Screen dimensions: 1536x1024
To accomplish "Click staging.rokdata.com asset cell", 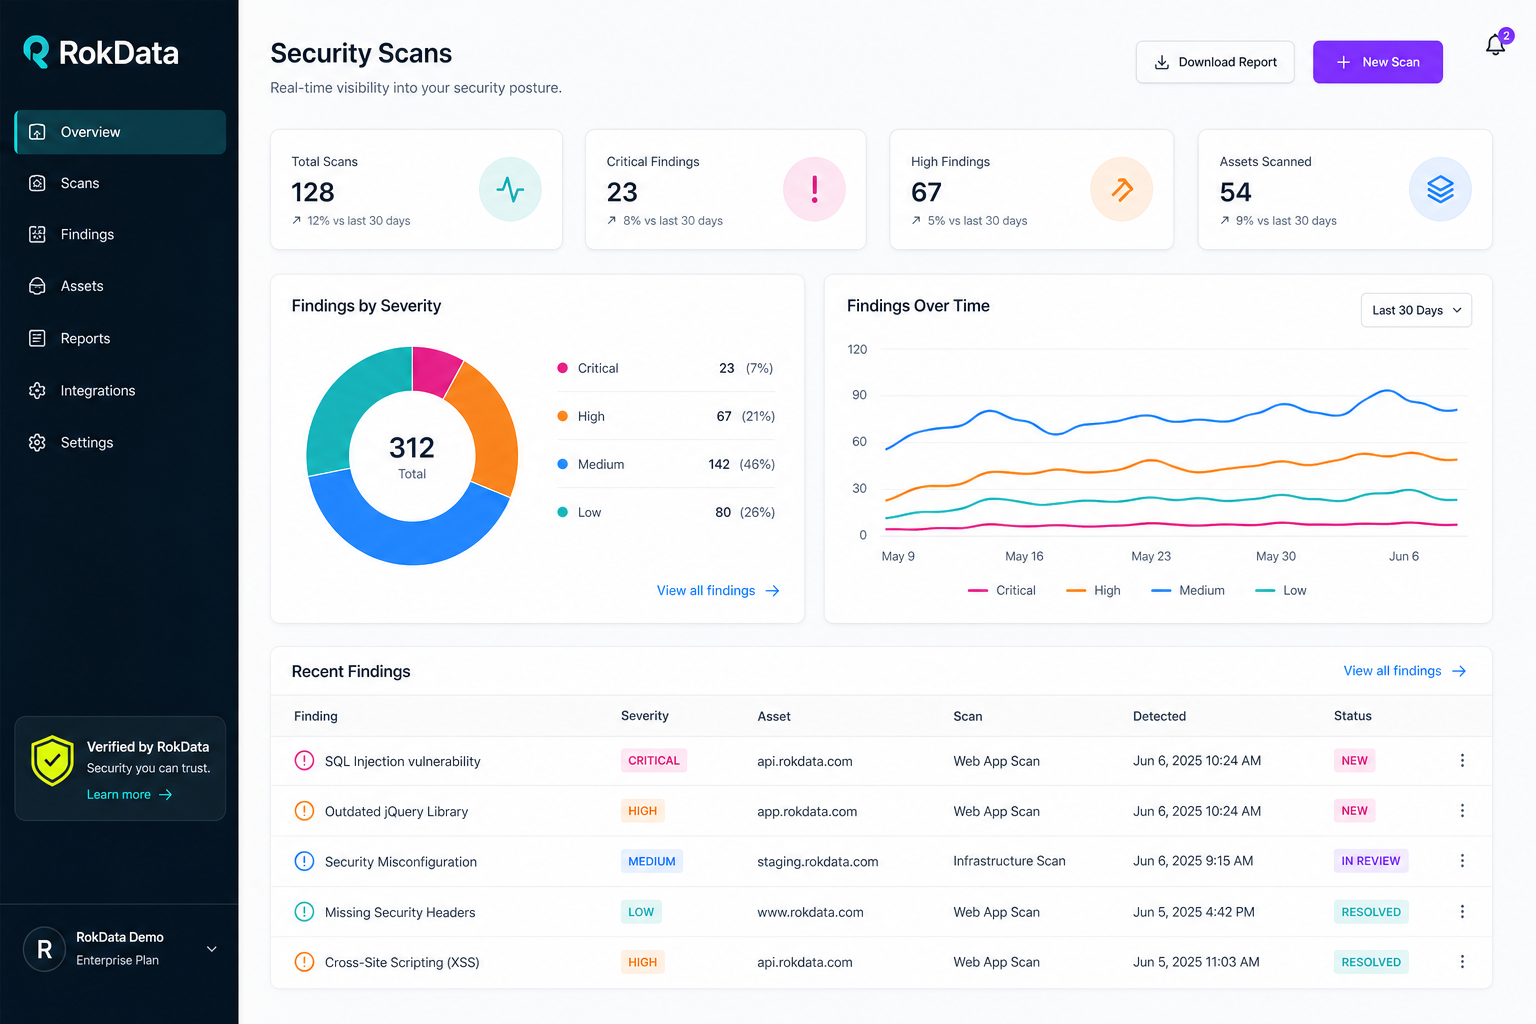I will 818,861.
